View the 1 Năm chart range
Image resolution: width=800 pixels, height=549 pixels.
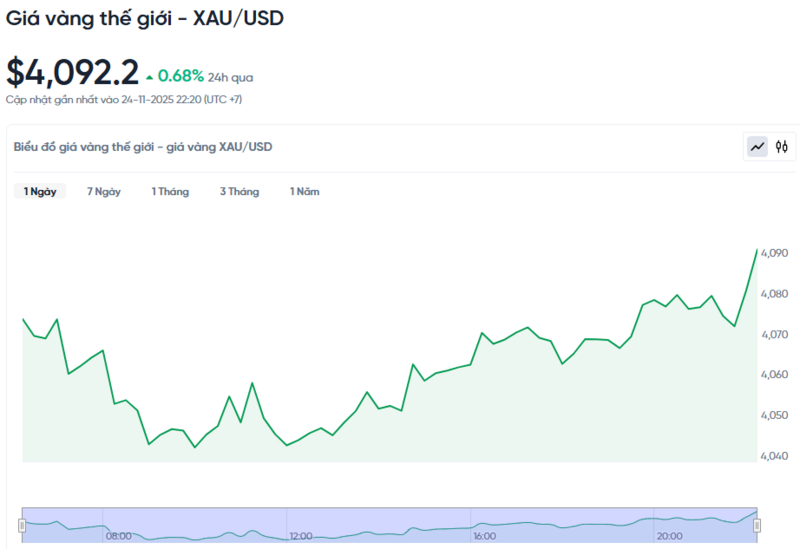(x=305, y=191)
